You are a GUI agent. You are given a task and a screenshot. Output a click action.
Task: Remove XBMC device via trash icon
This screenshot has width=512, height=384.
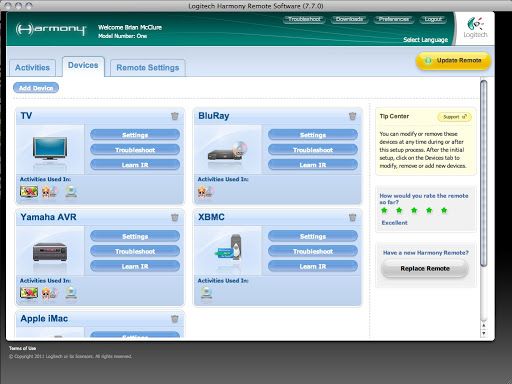click(x=352, y=217)
